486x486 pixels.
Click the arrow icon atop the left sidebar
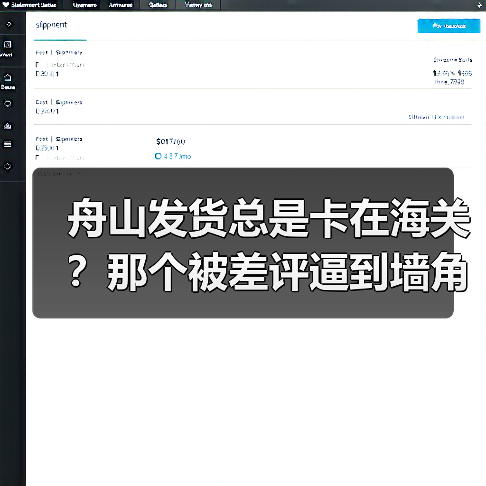pos(9,24)
